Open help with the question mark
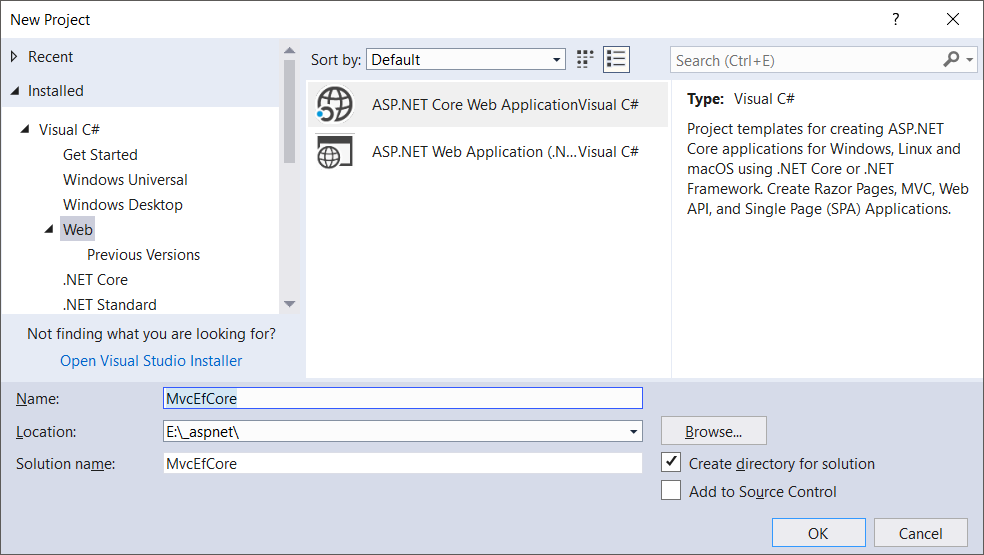This screenshot has height=555, width=984. [896, 19]
